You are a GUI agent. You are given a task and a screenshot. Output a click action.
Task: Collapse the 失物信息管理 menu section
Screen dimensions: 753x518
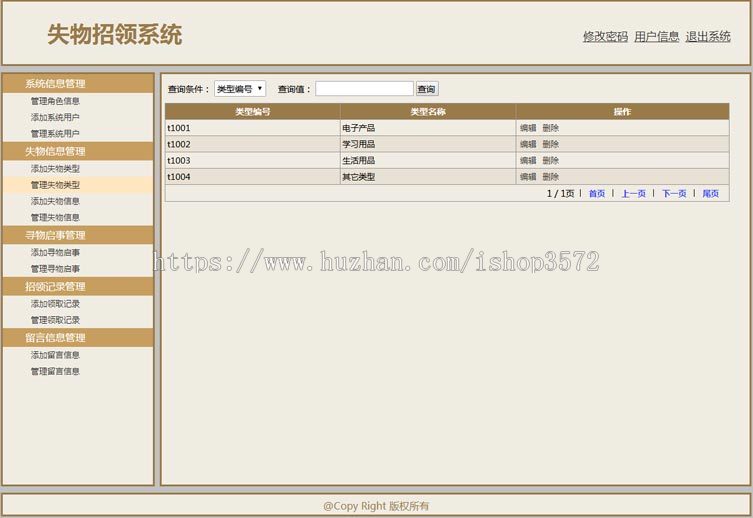[x=78, y=151]
